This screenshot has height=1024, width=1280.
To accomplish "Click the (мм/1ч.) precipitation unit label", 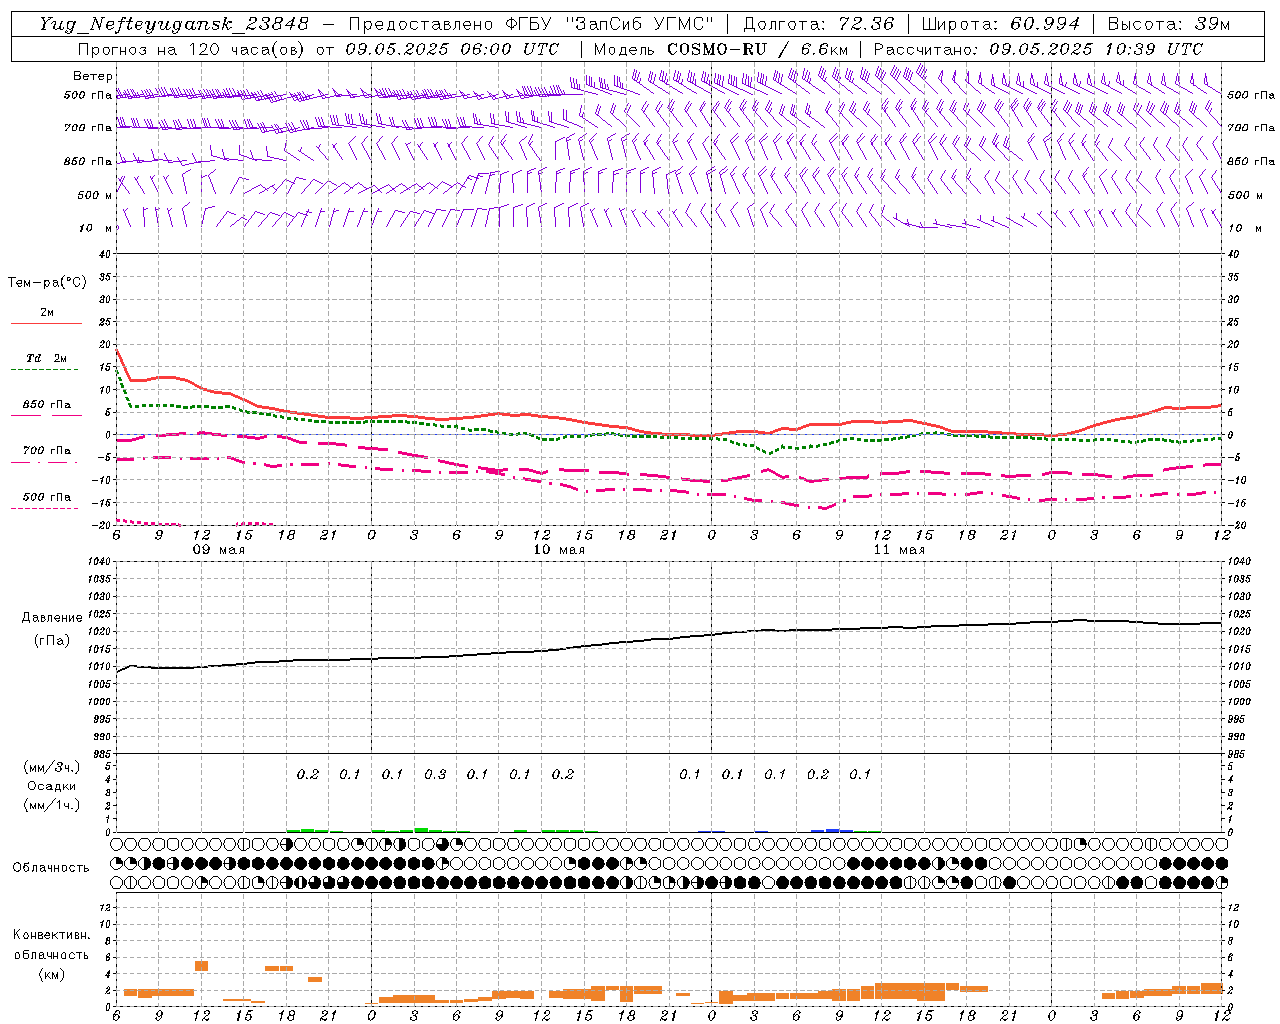I will (52, 805).
